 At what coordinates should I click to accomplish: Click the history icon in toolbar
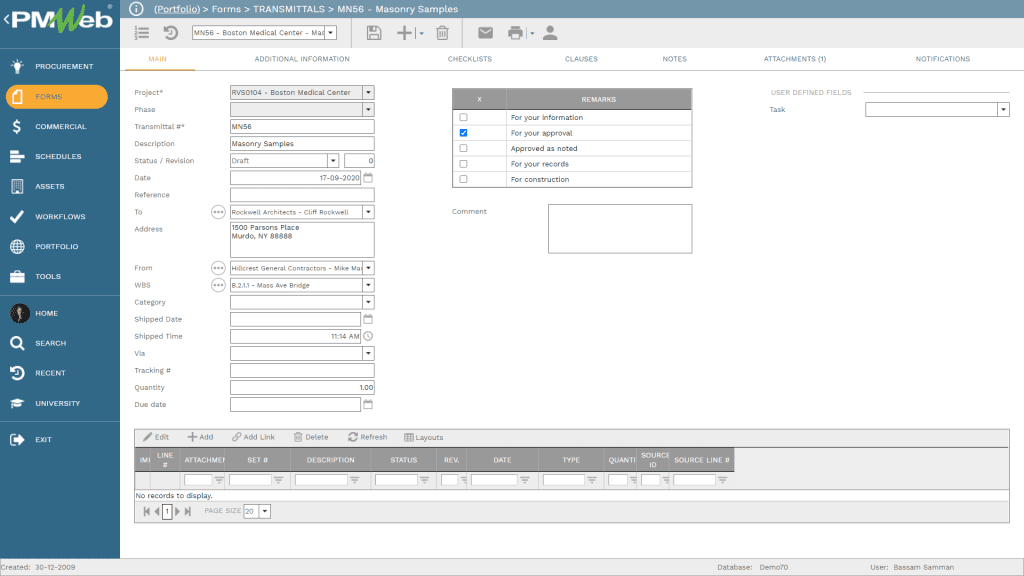(170, 33)
